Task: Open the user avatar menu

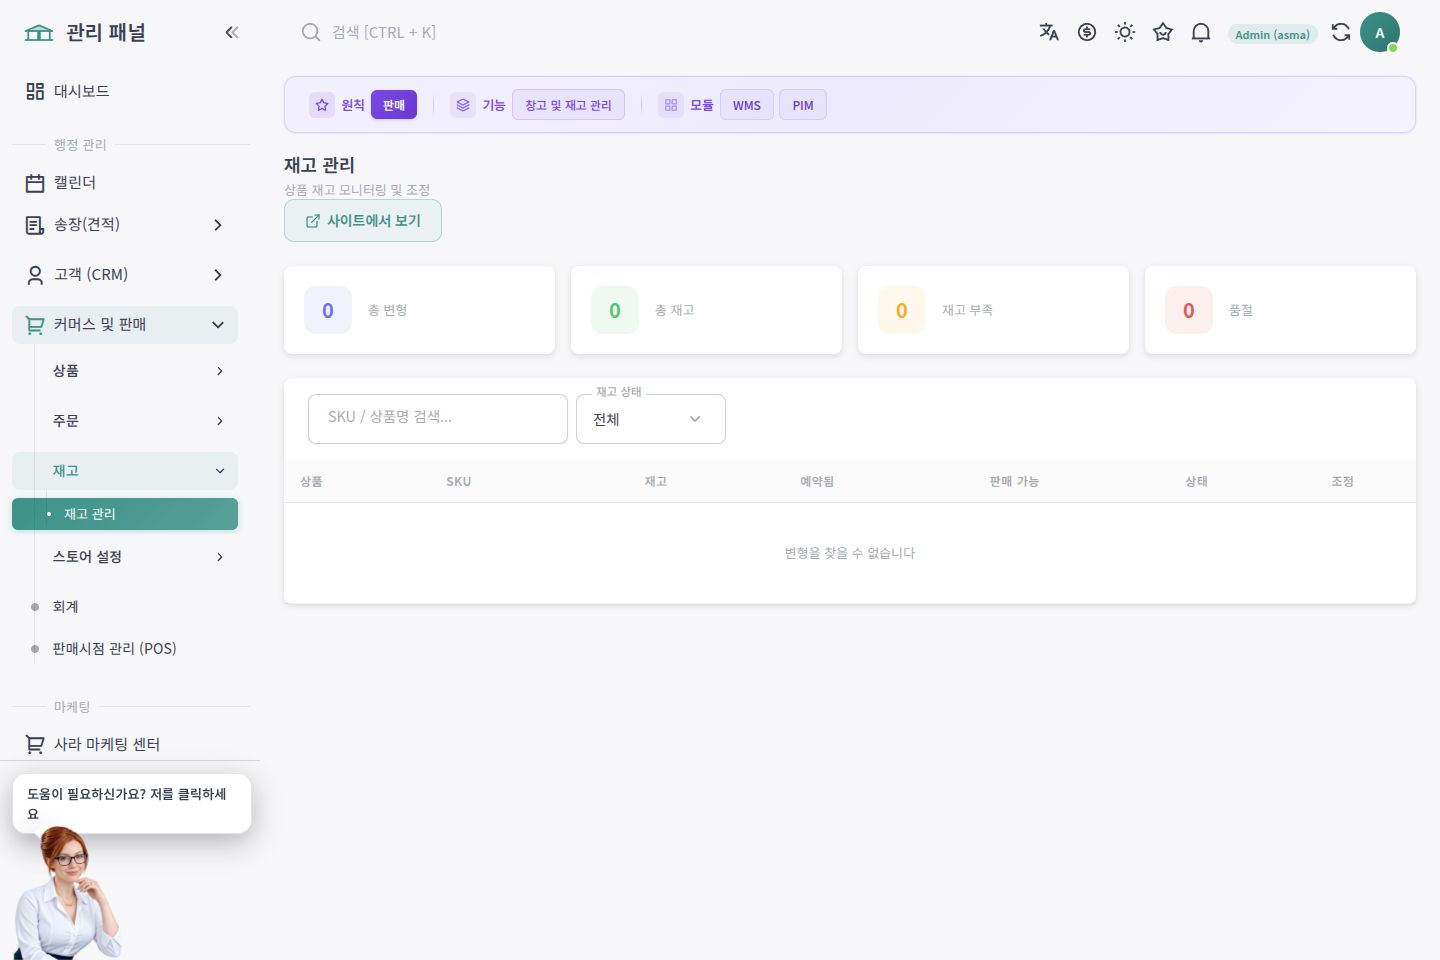Action: click(x=1380, y=32)
